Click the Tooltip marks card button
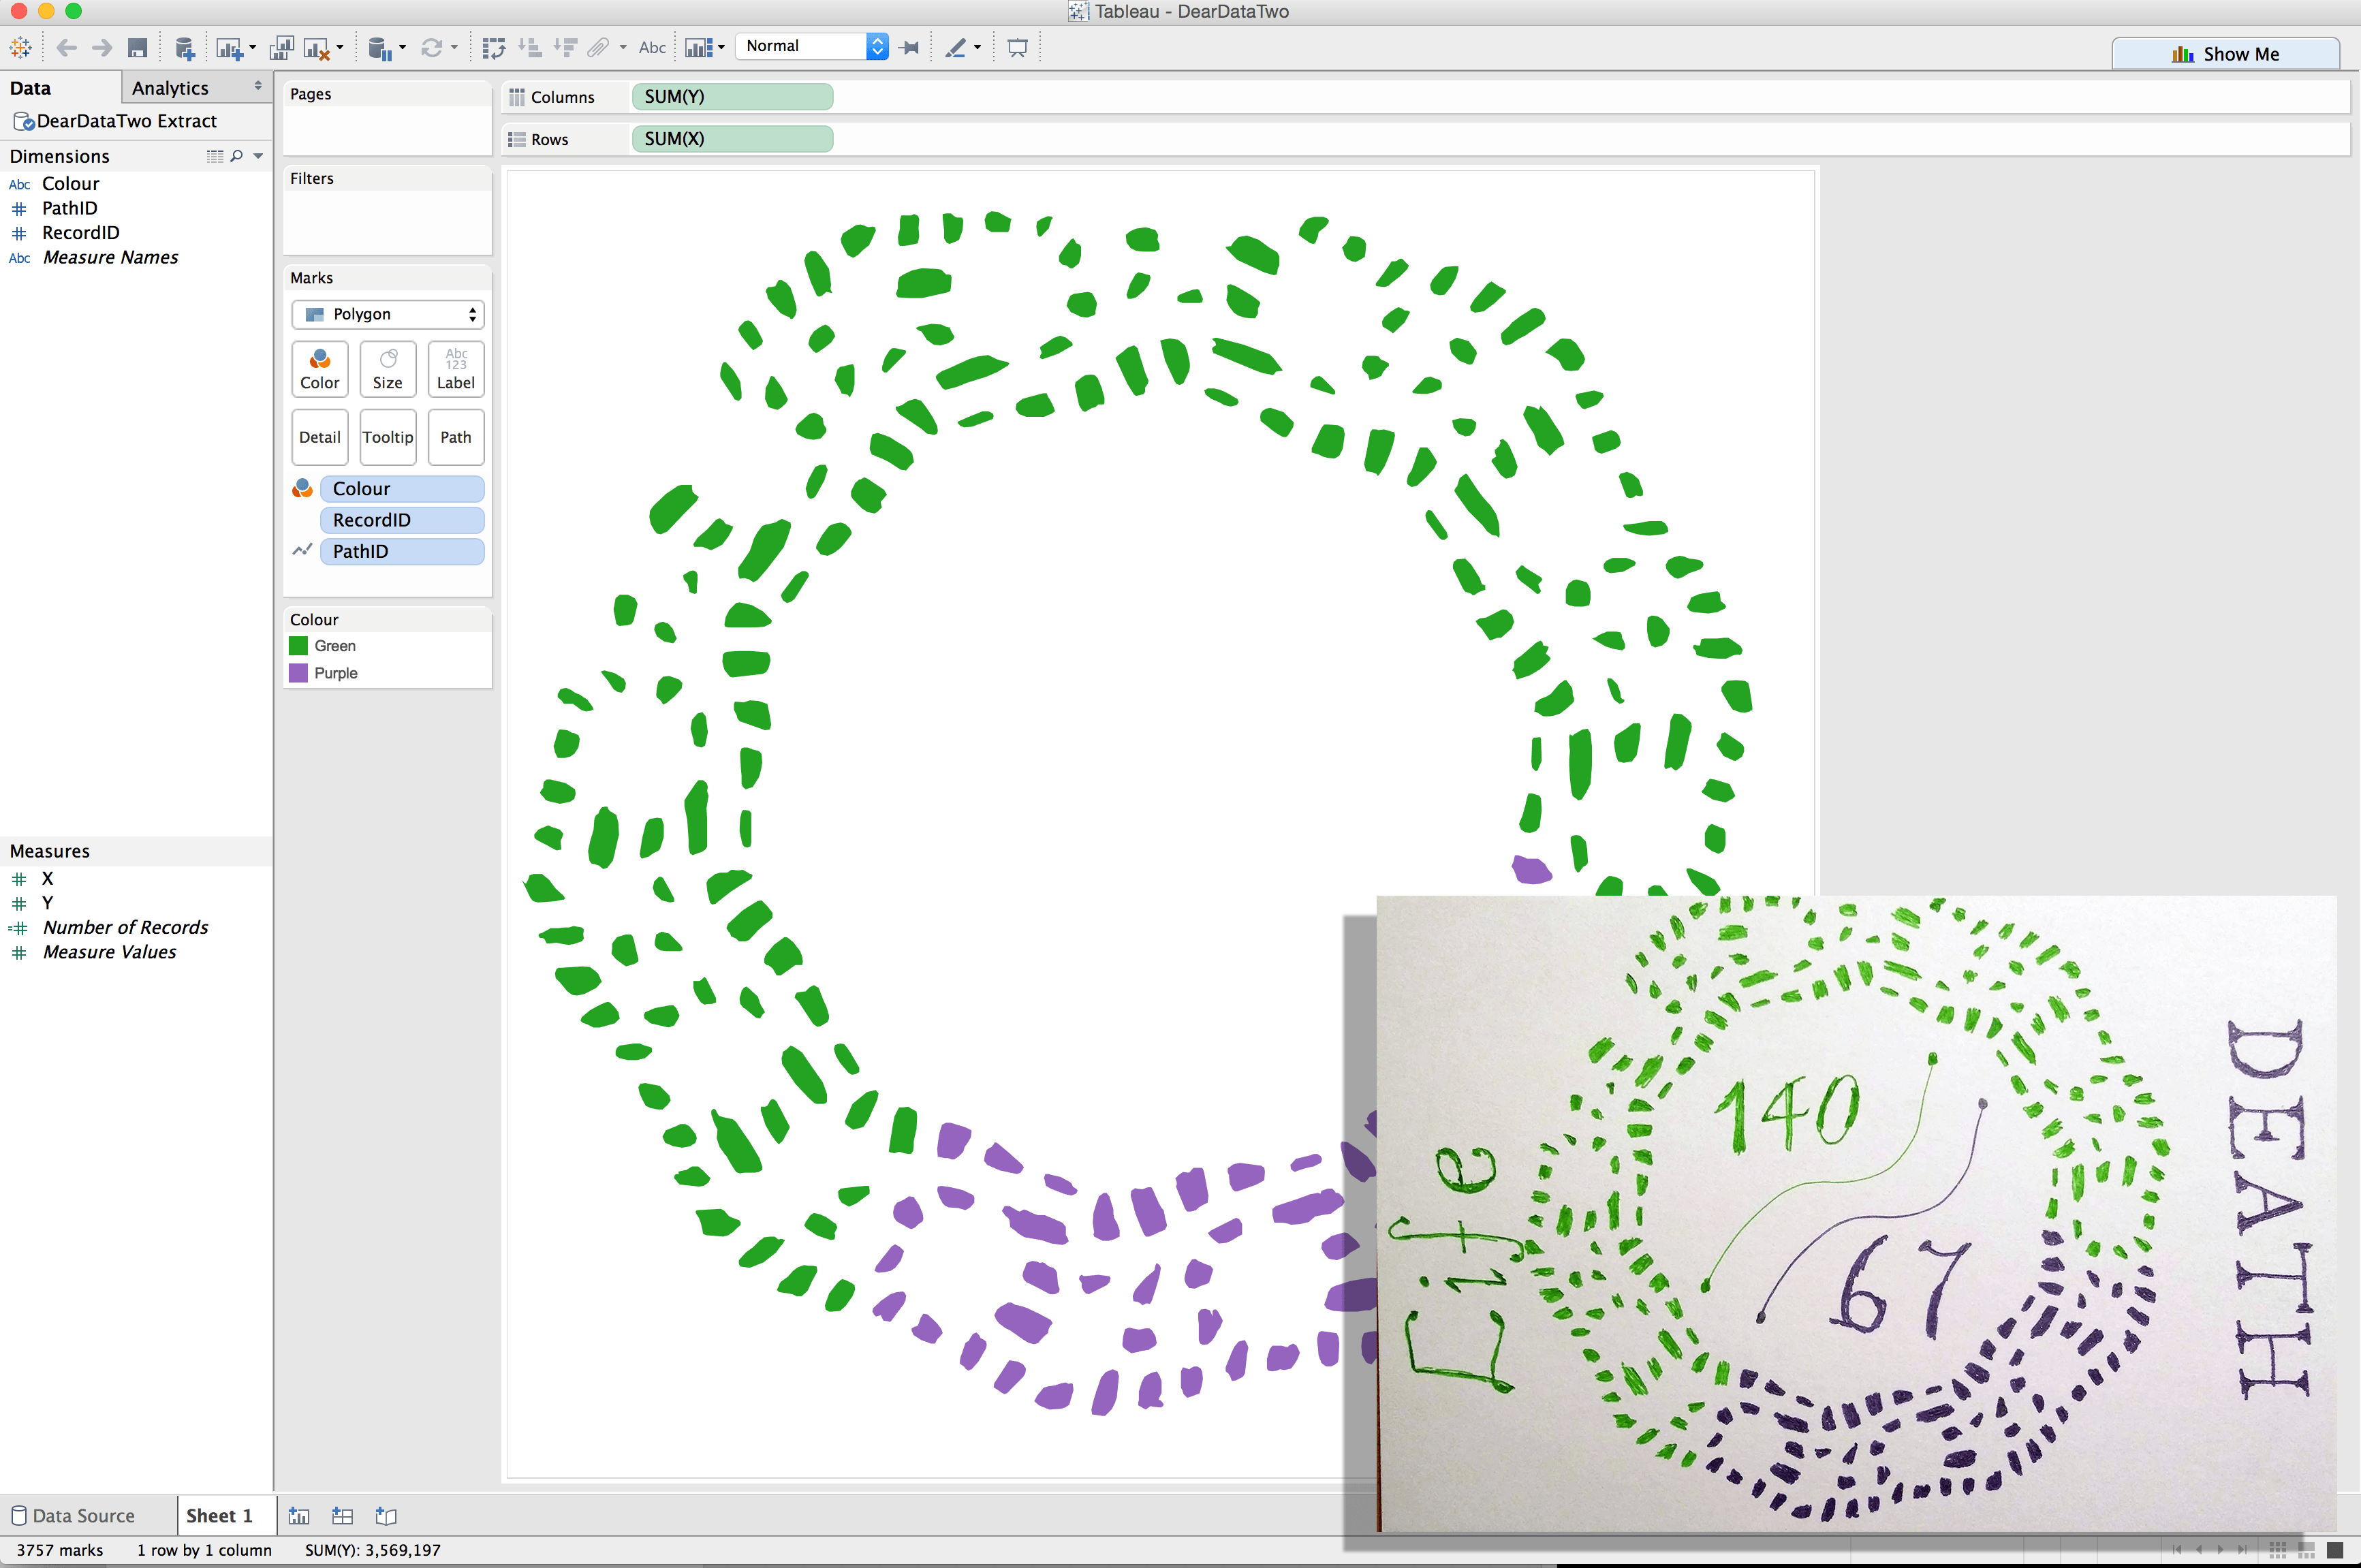This screenshot has width=2361, height=1568. click(x=388, y=437)
